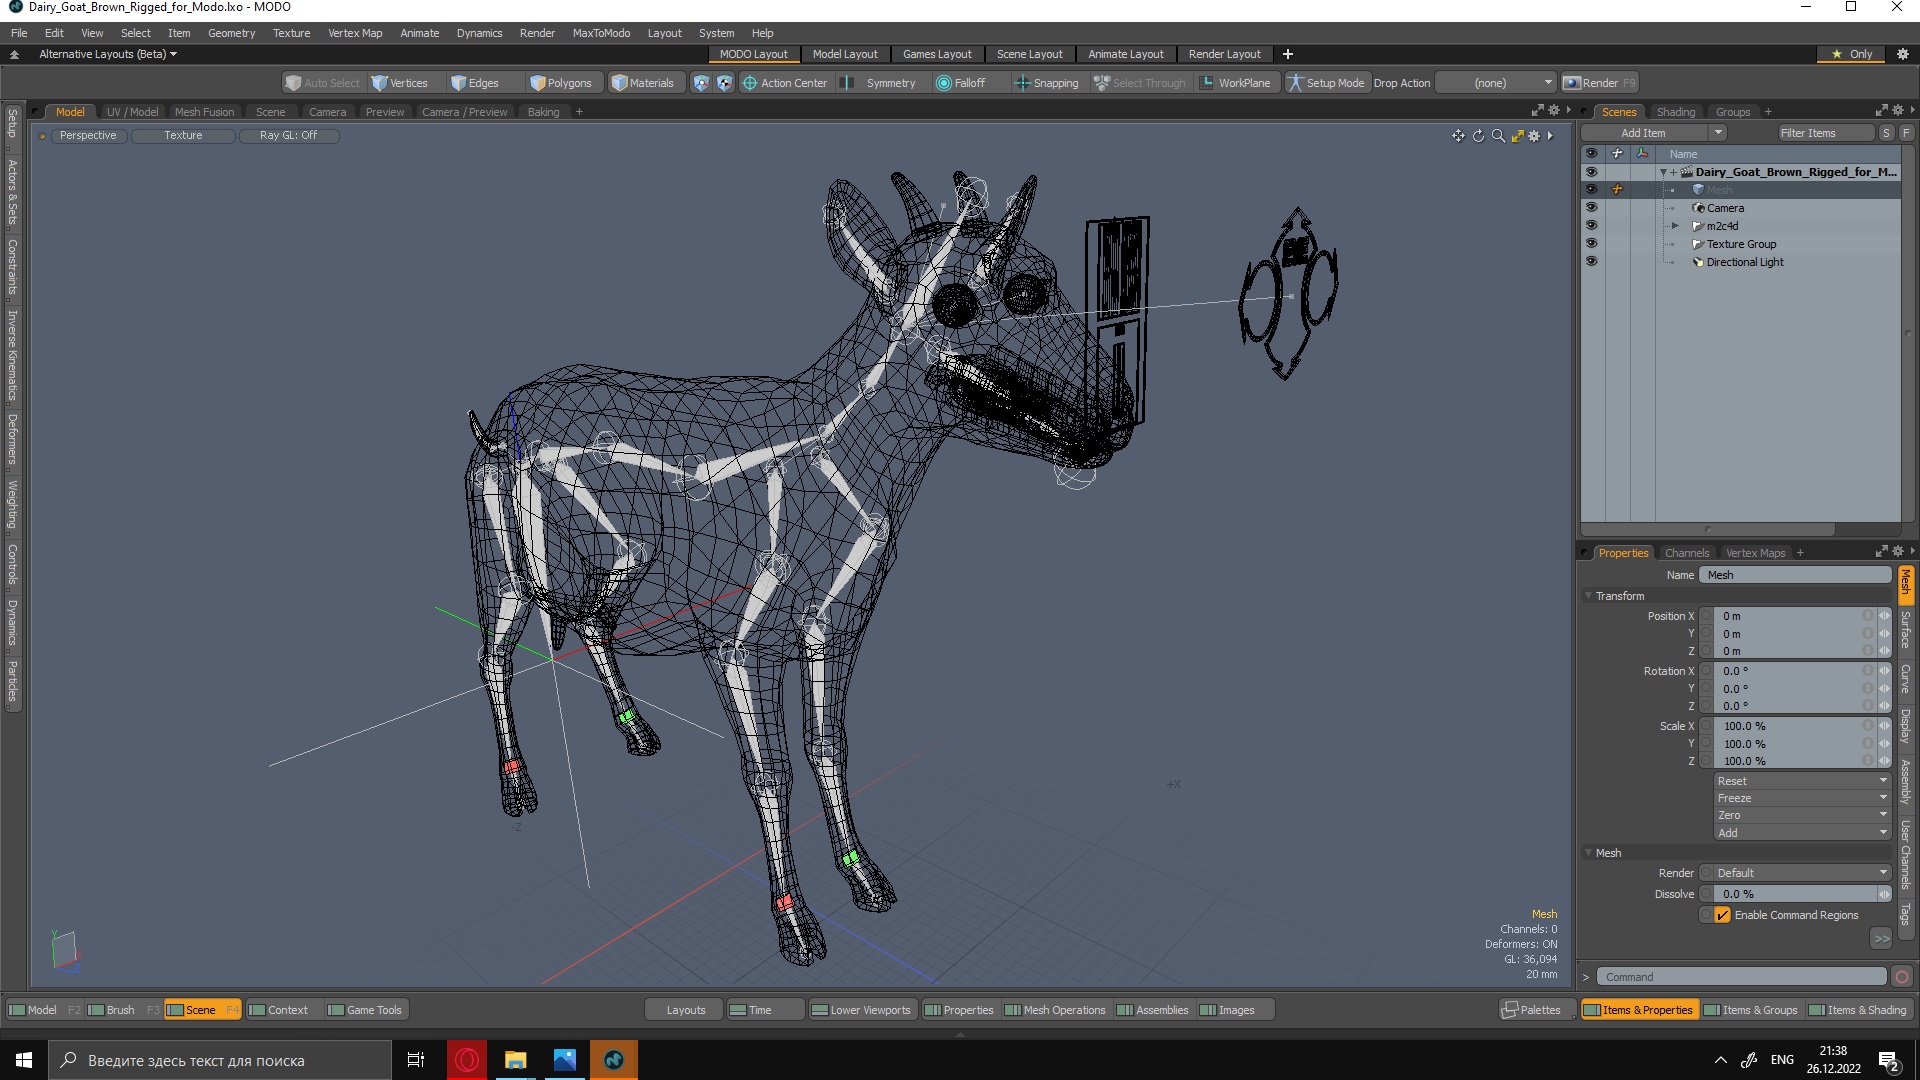
Task: Click the Ray GL: Off button
Action: pos(288,135)
